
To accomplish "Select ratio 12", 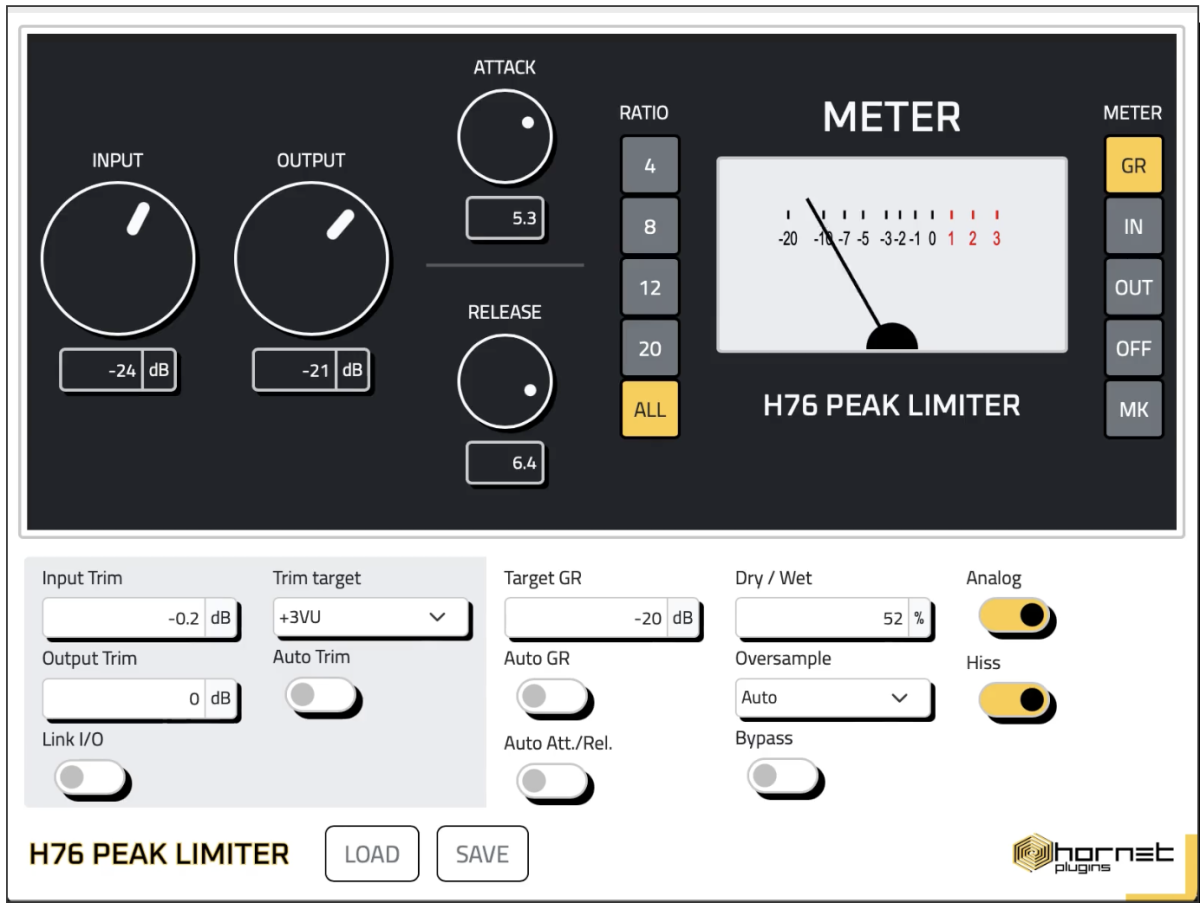I will [x=650, y=288].
